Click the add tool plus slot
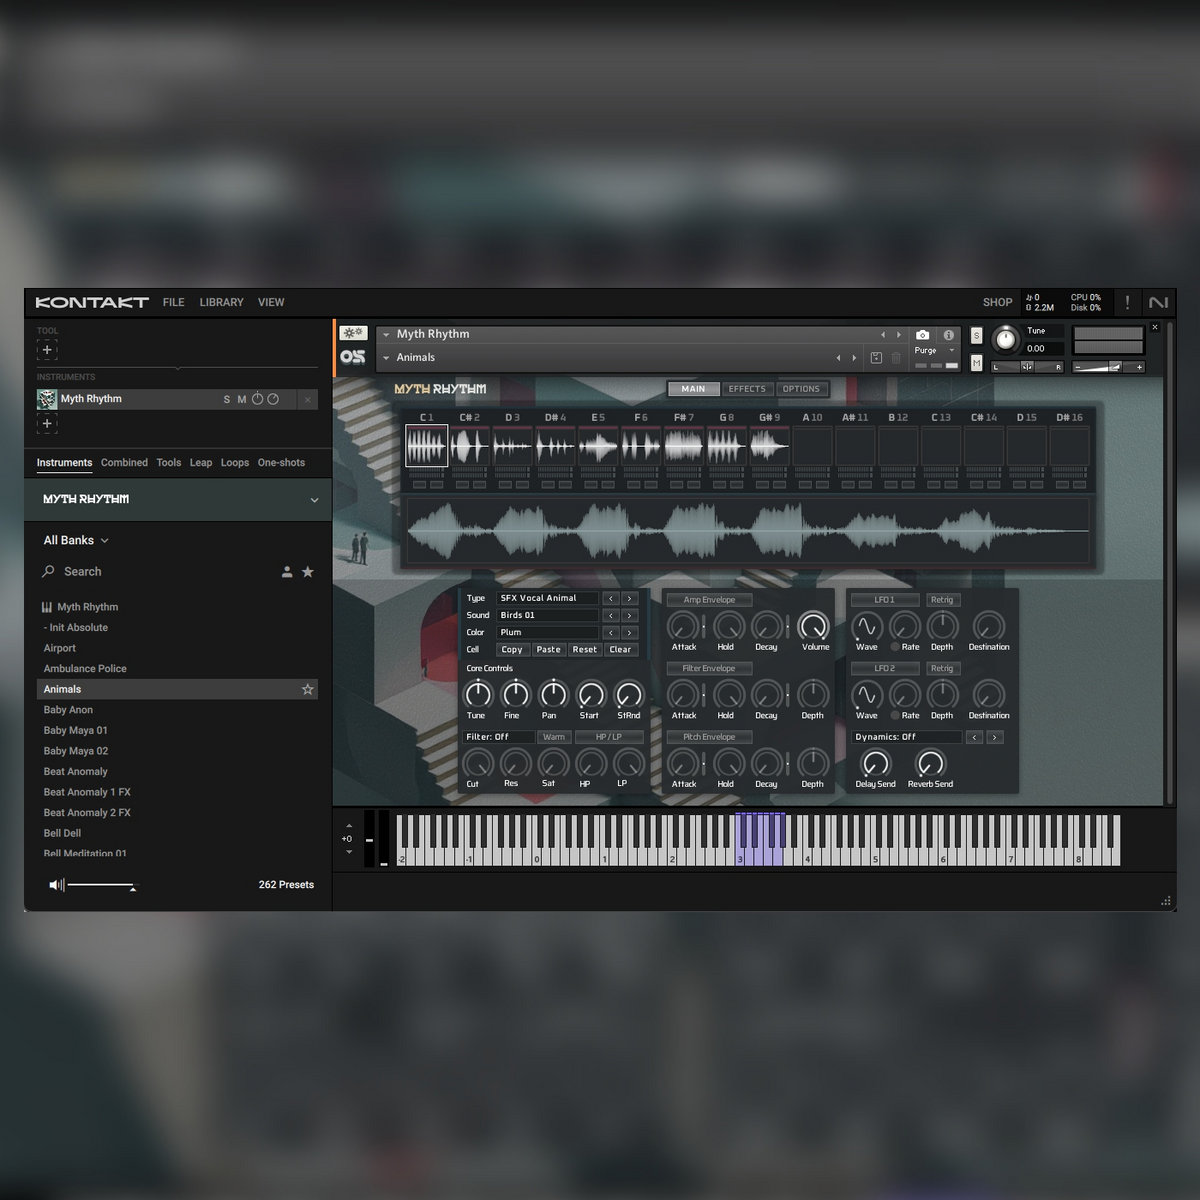The height and width of the screenshot is (1200, 1200). (x=47, y=350)
